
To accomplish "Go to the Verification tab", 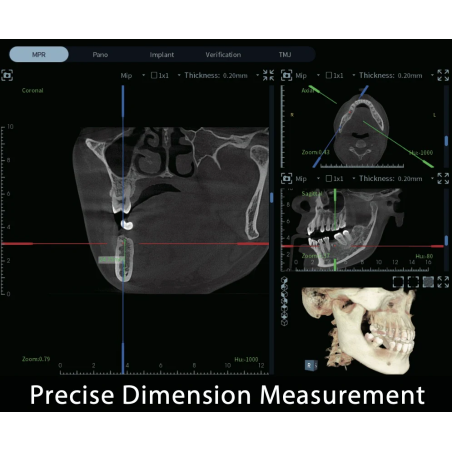I will click(x=223, y=54).
